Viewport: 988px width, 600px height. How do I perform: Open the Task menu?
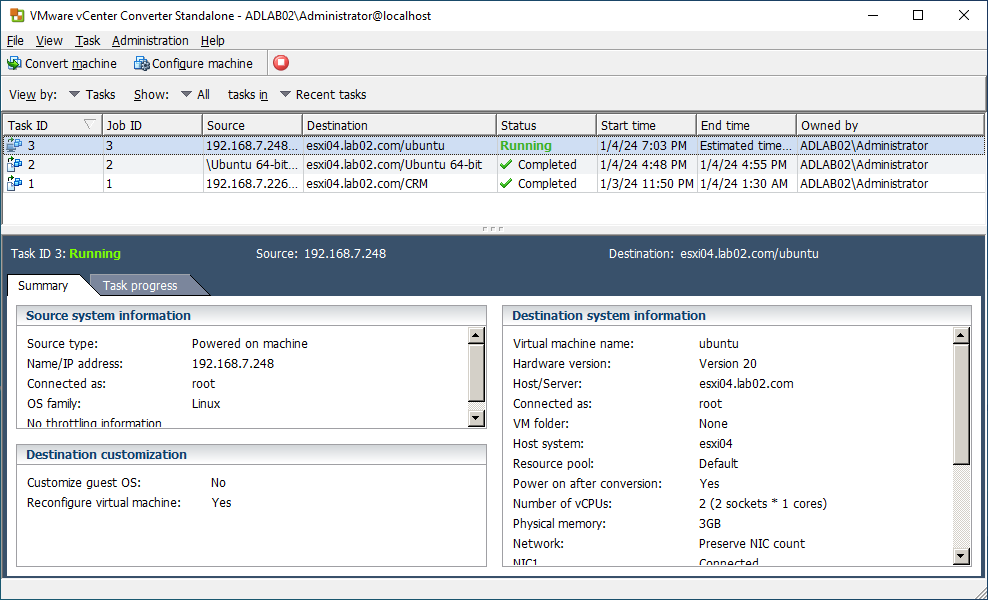(x=88, y=40)
